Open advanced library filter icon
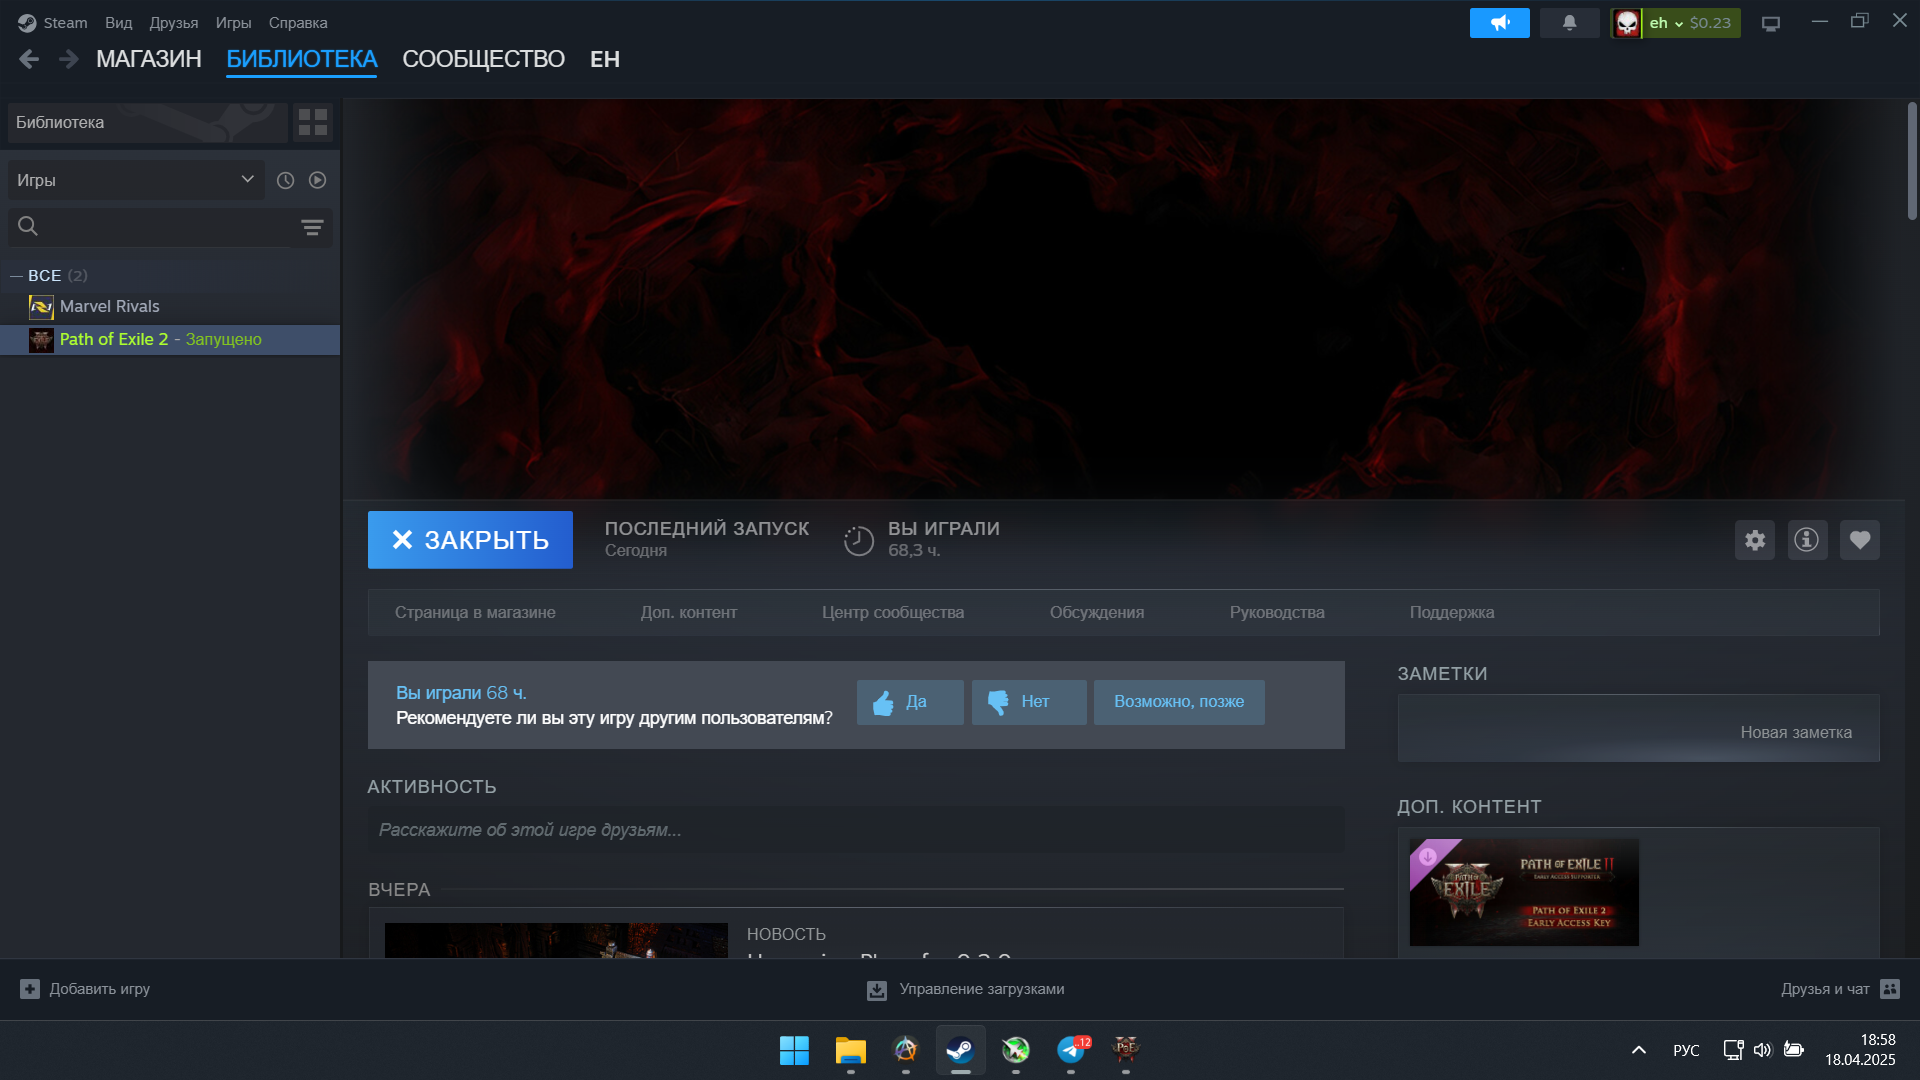 312,228
